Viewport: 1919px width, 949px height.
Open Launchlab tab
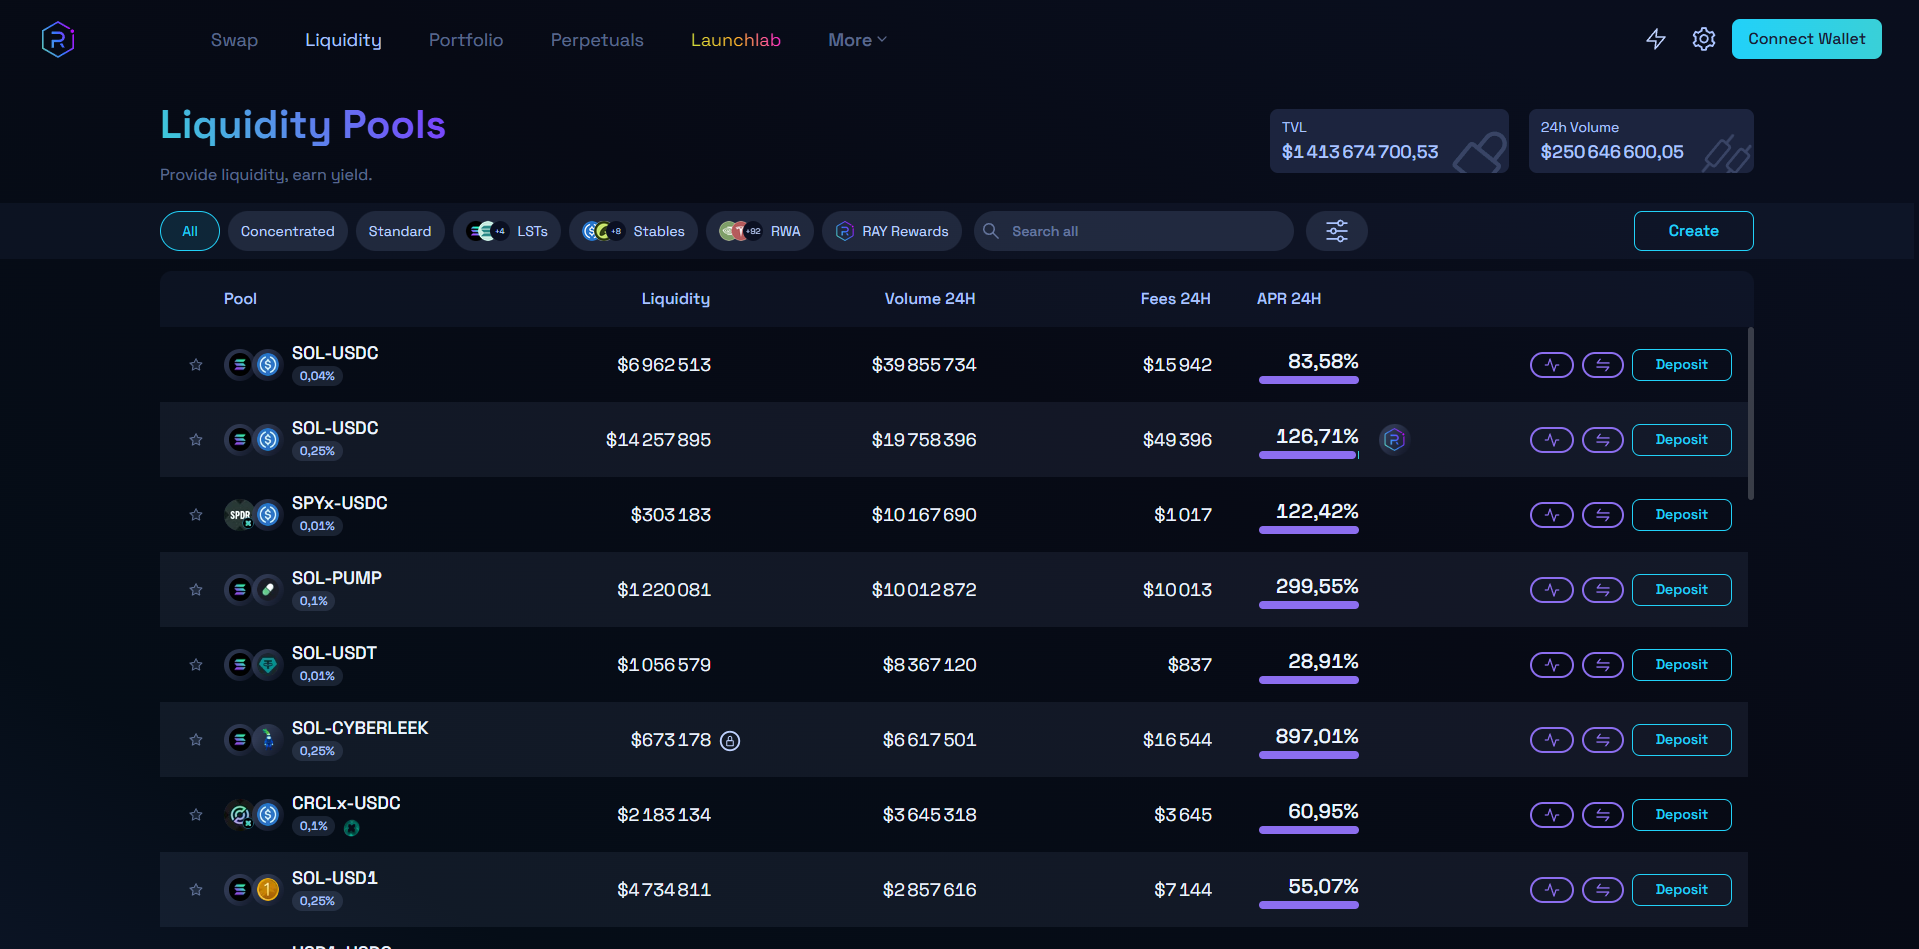coord(736,40)
